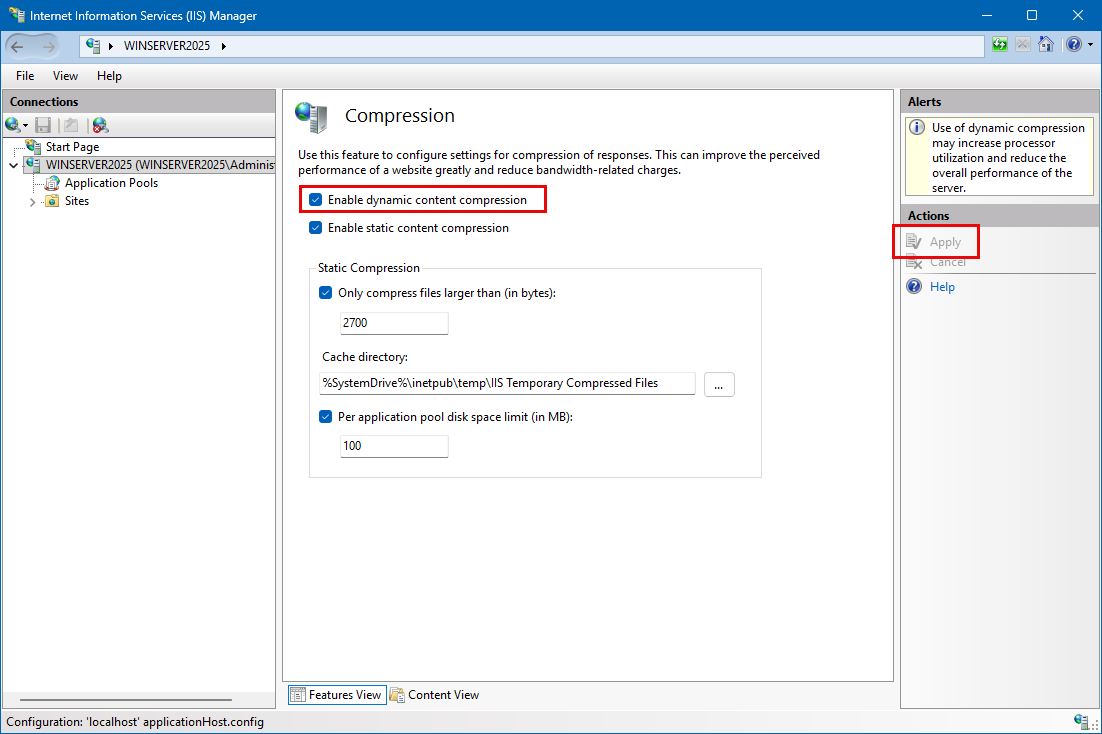Screen dimensions: 1102x734
Task: Click the minimum file size field showing 2700
Action: click(x=394, y=323)
